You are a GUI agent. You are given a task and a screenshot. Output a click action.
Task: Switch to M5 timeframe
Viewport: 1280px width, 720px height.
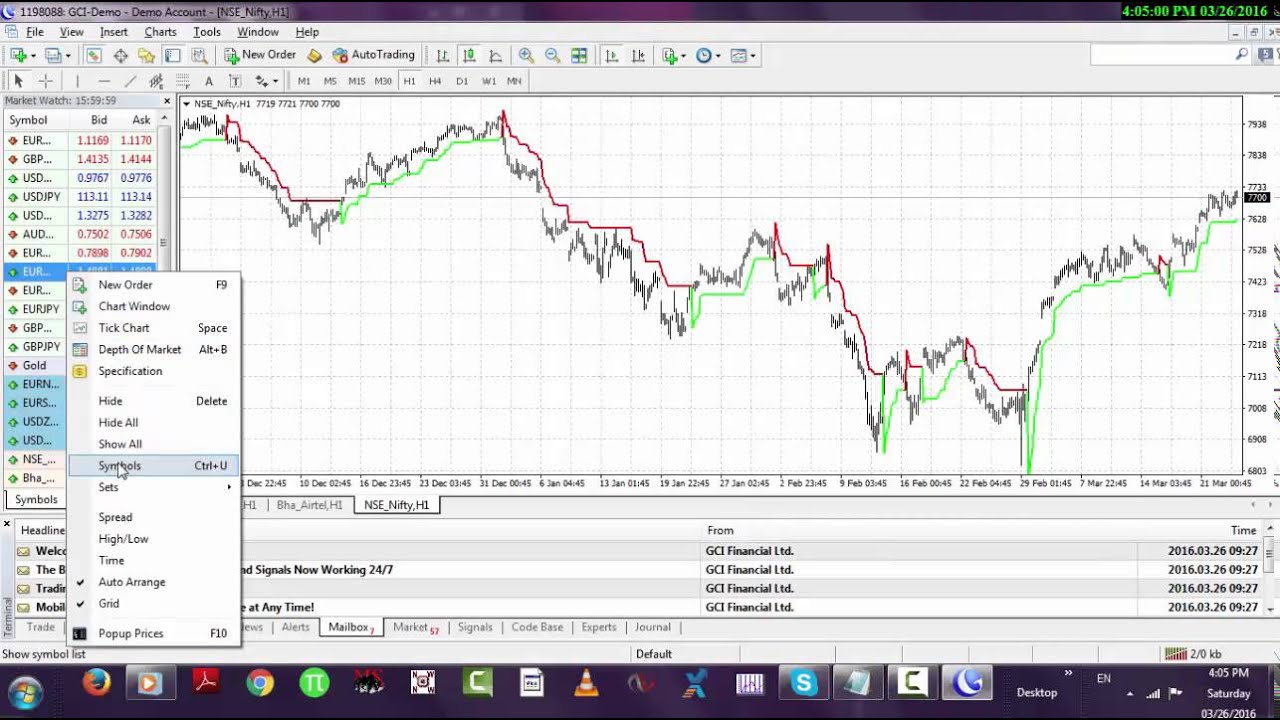pos(330,81)
